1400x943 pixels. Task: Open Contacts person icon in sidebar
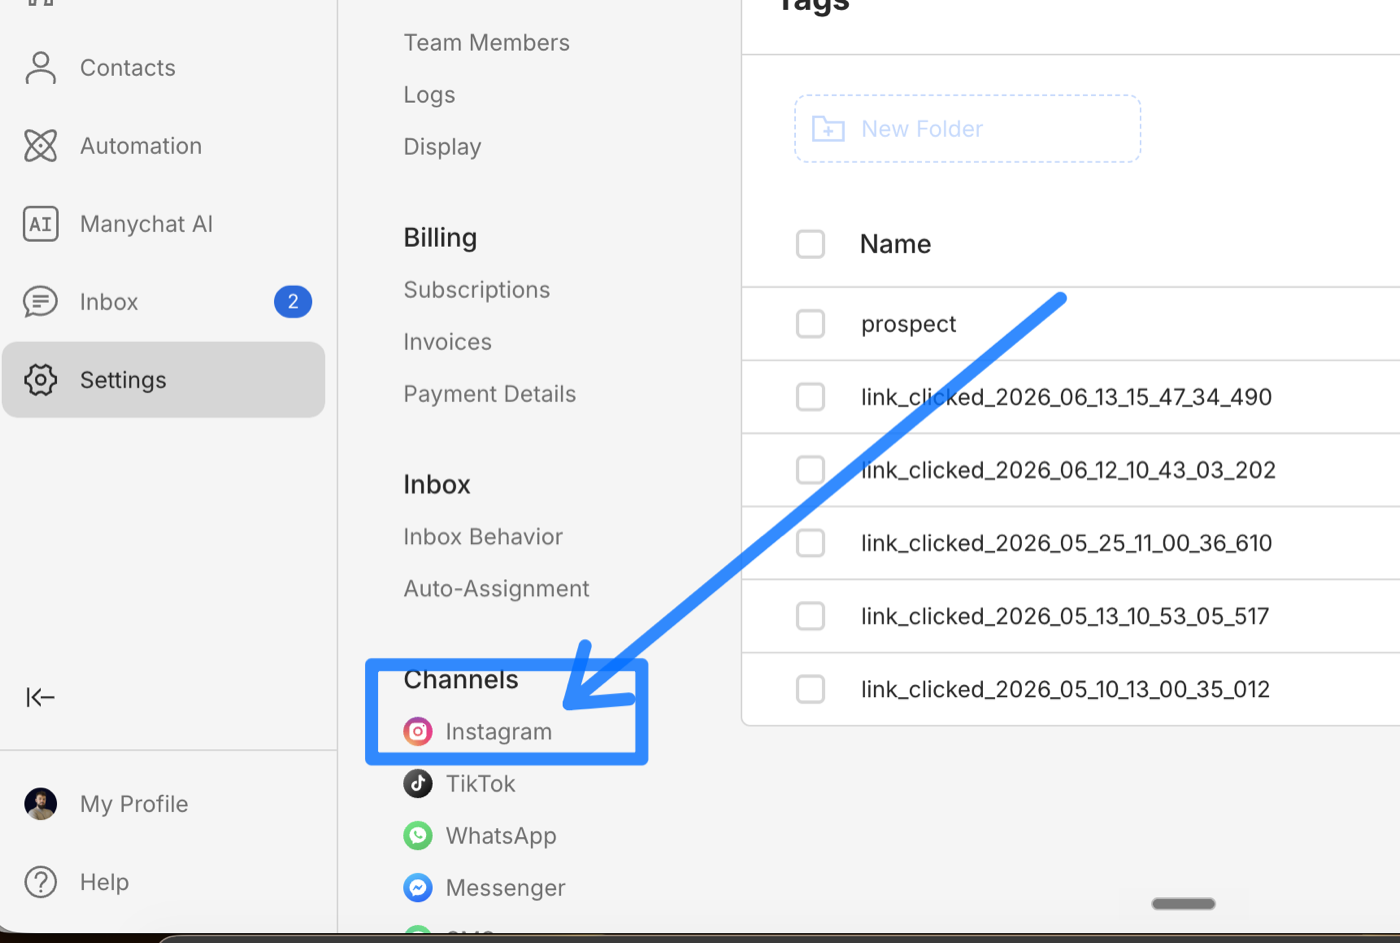click(x=40, y=68)
